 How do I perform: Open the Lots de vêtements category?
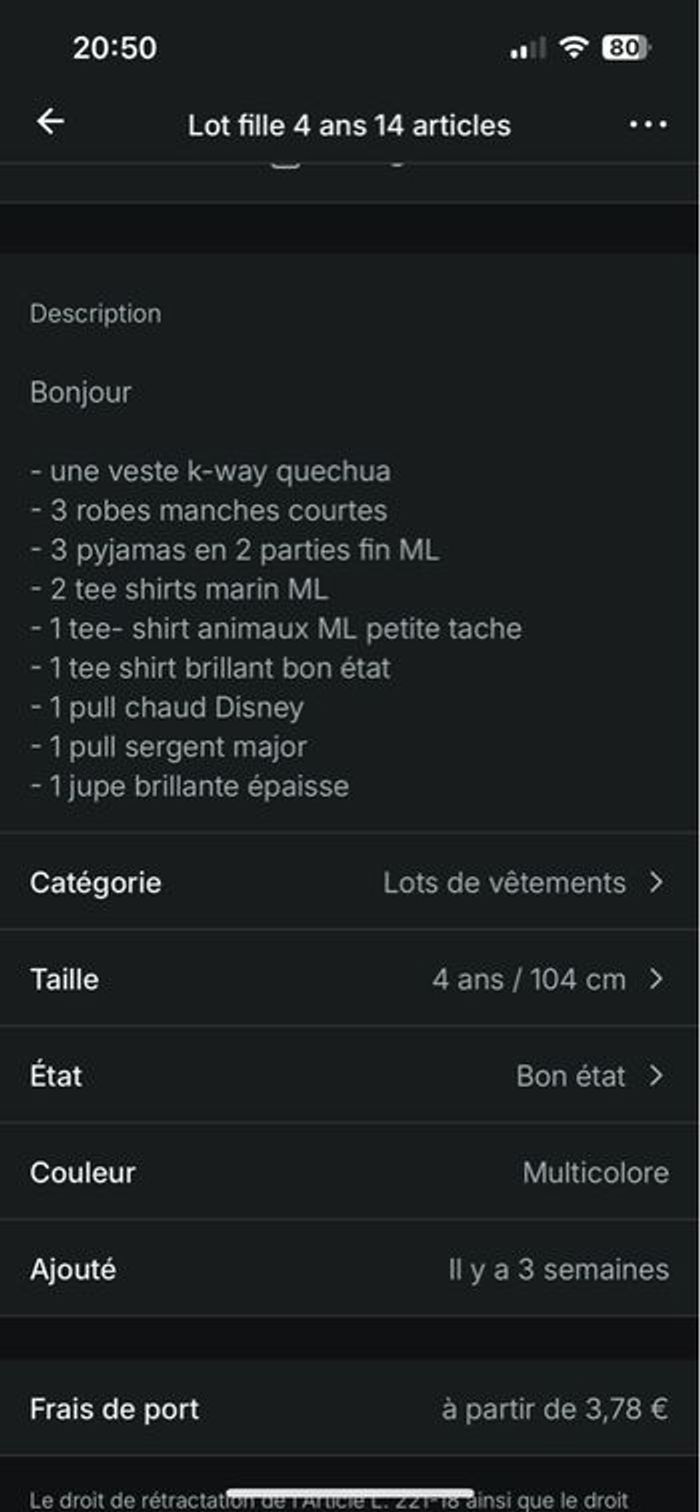pos(504,883)
